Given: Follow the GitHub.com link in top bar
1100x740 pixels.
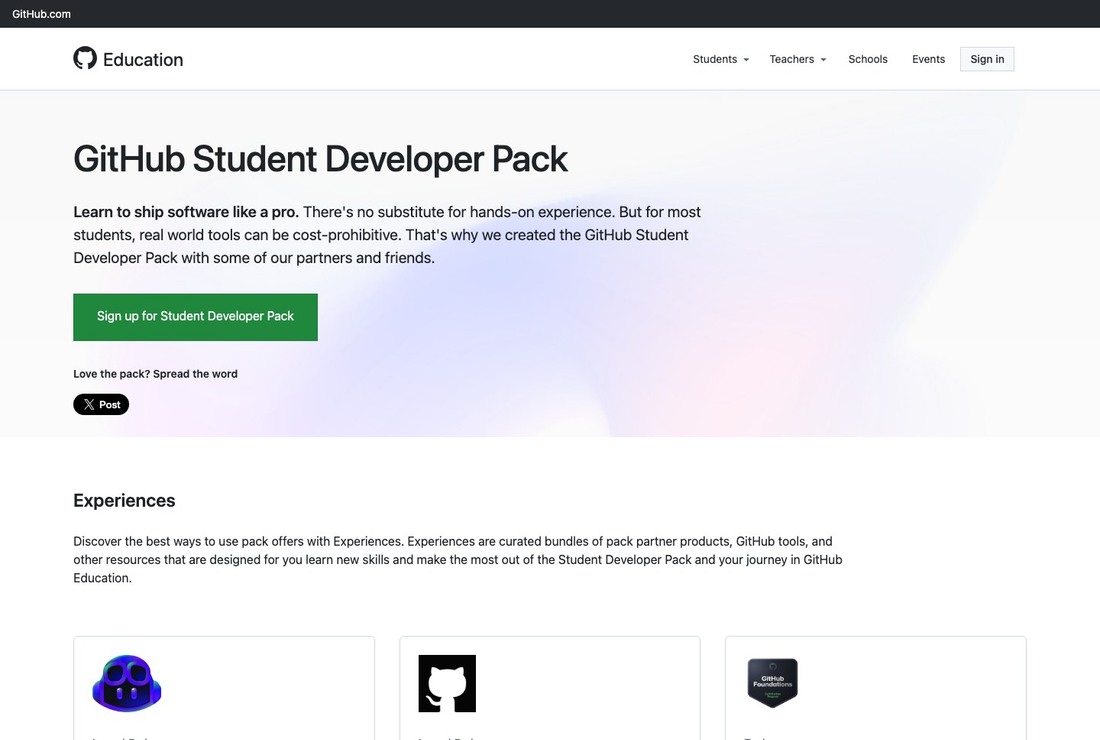Looking at the screenshot, I should [41, 14].
